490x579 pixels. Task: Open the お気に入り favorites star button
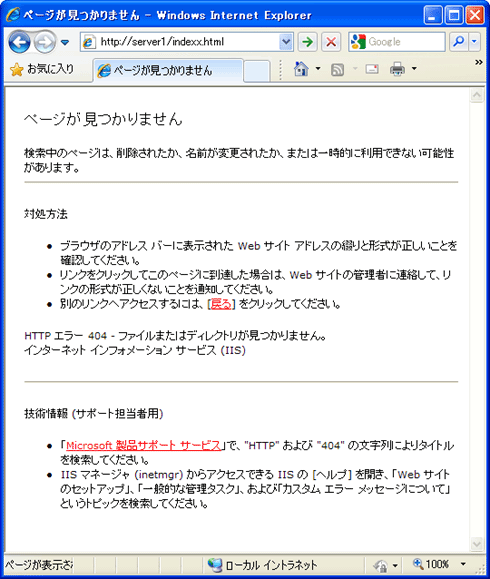pos(42,69)
